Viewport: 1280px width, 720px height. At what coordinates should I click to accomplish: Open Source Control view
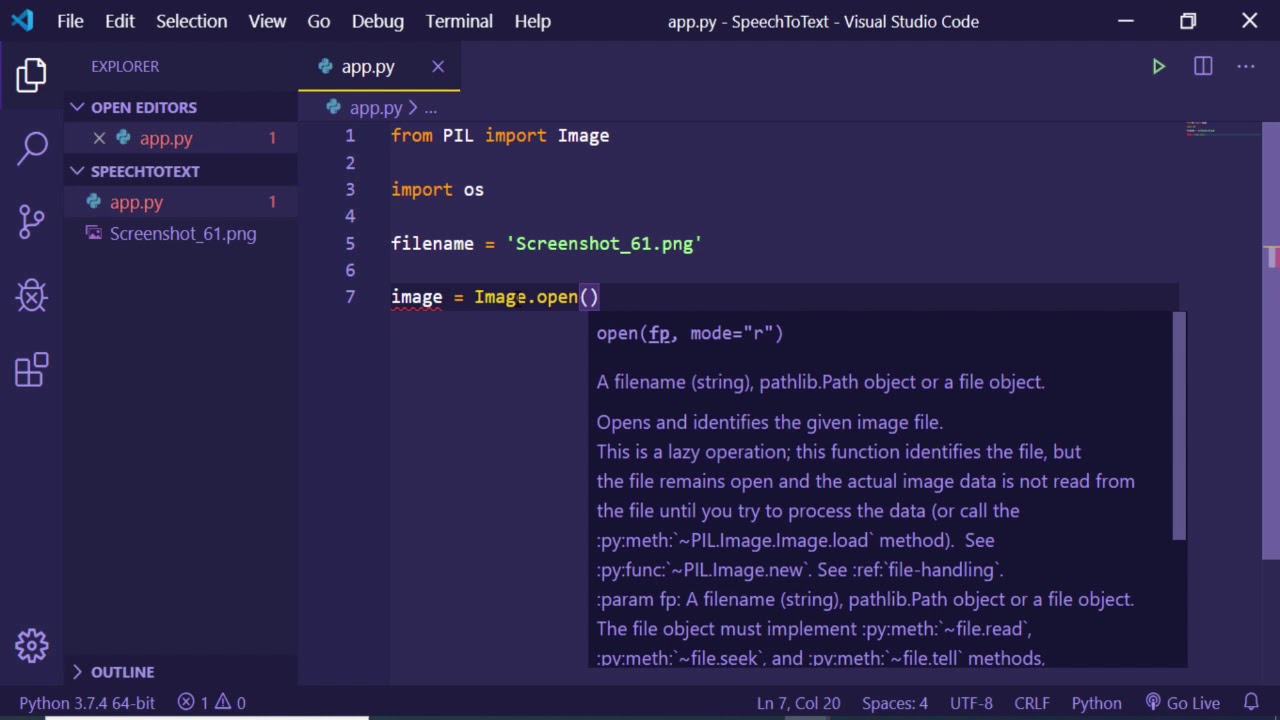pos(32,221)
